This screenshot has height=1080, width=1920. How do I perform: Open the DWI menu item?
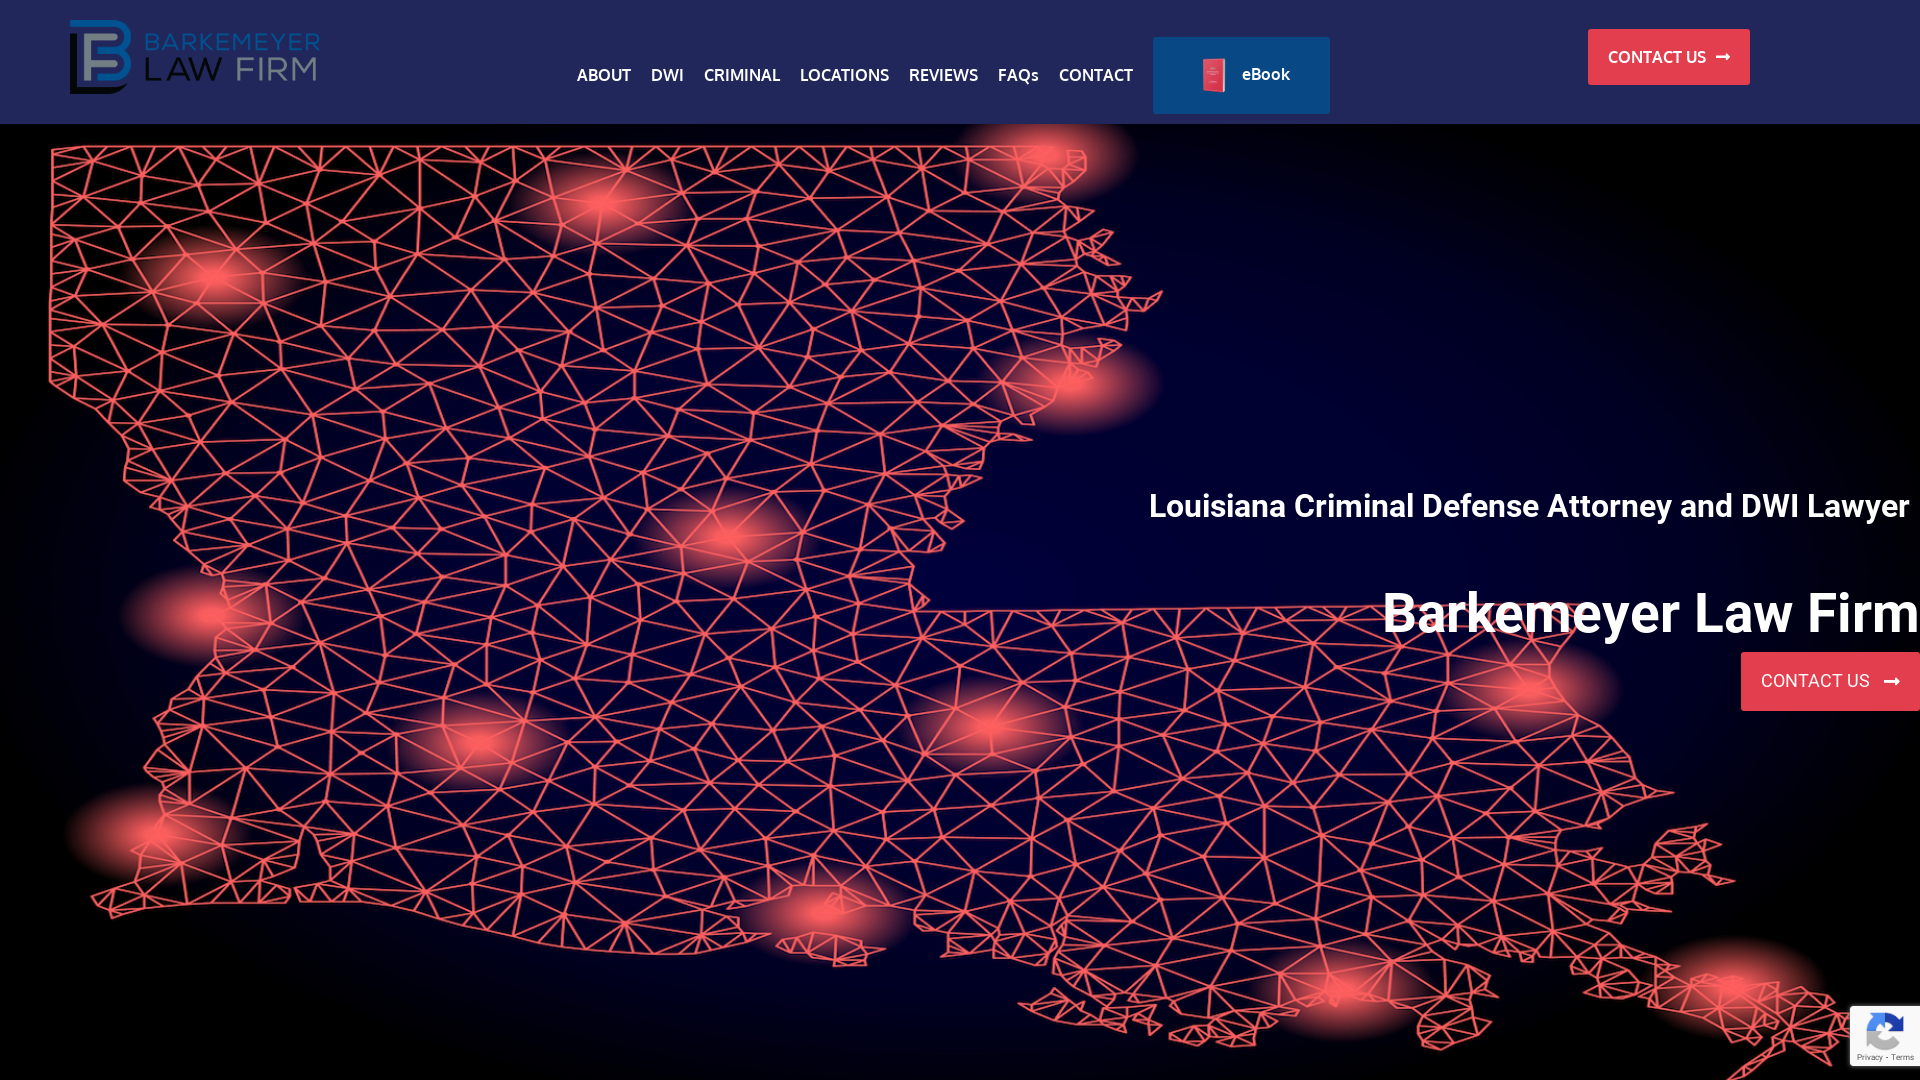(667, 75)
